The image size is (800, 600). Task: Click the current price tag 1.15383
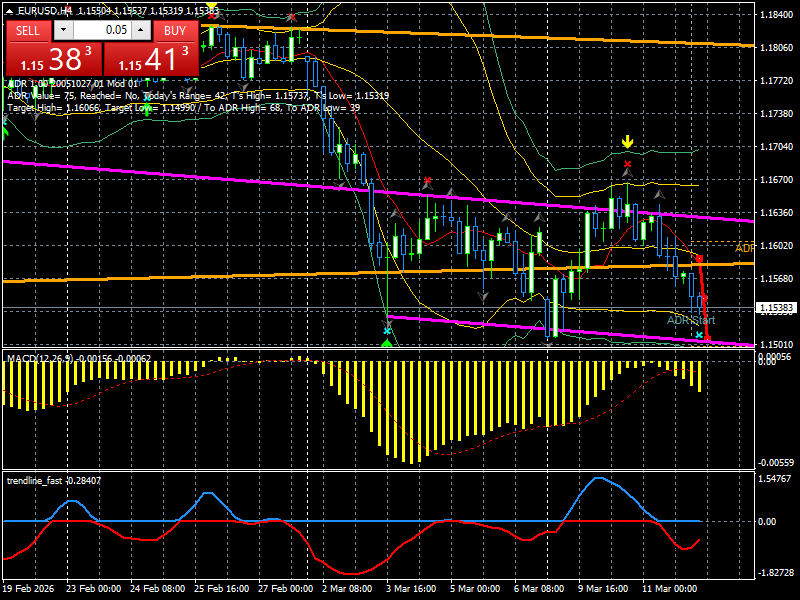click(776, 308)
